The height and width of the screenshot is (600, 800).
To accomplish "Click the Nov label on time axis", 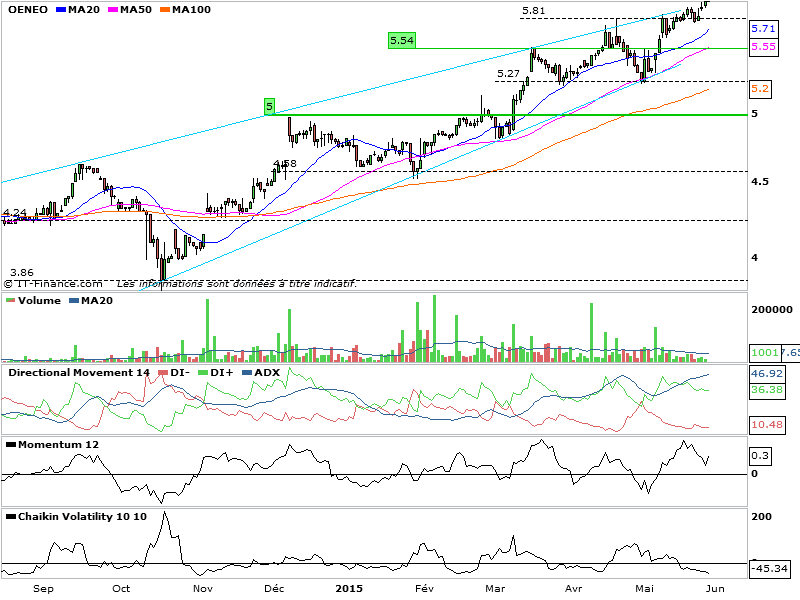I will point(203,588).
